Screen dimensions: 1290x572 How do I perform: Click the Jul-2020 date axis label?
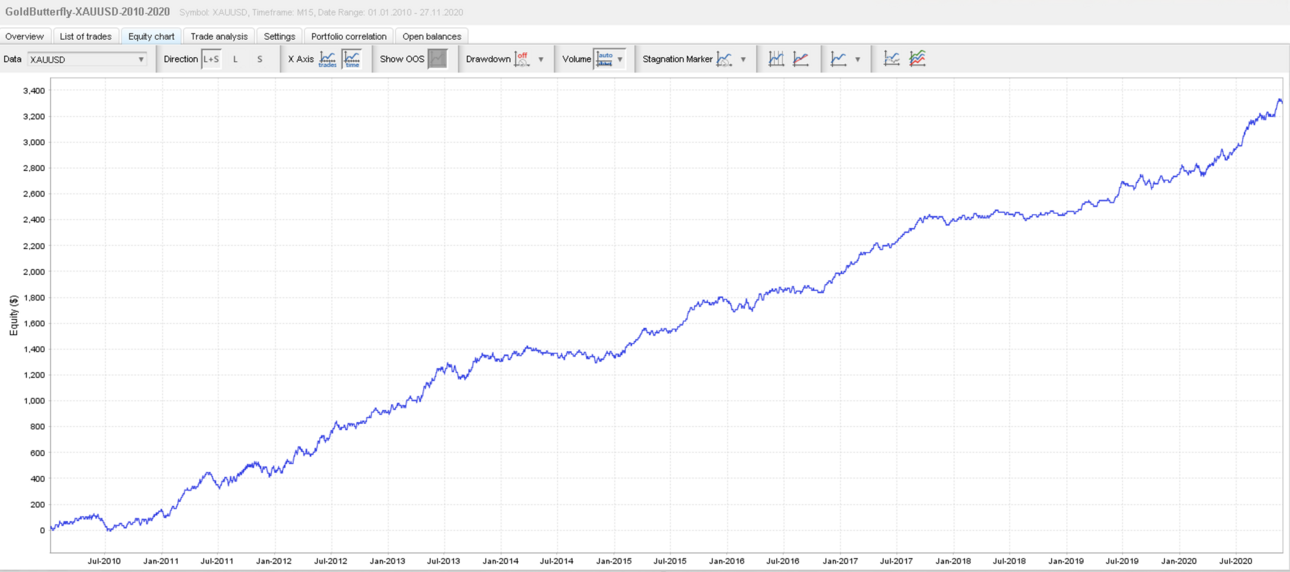[1234, 561]
